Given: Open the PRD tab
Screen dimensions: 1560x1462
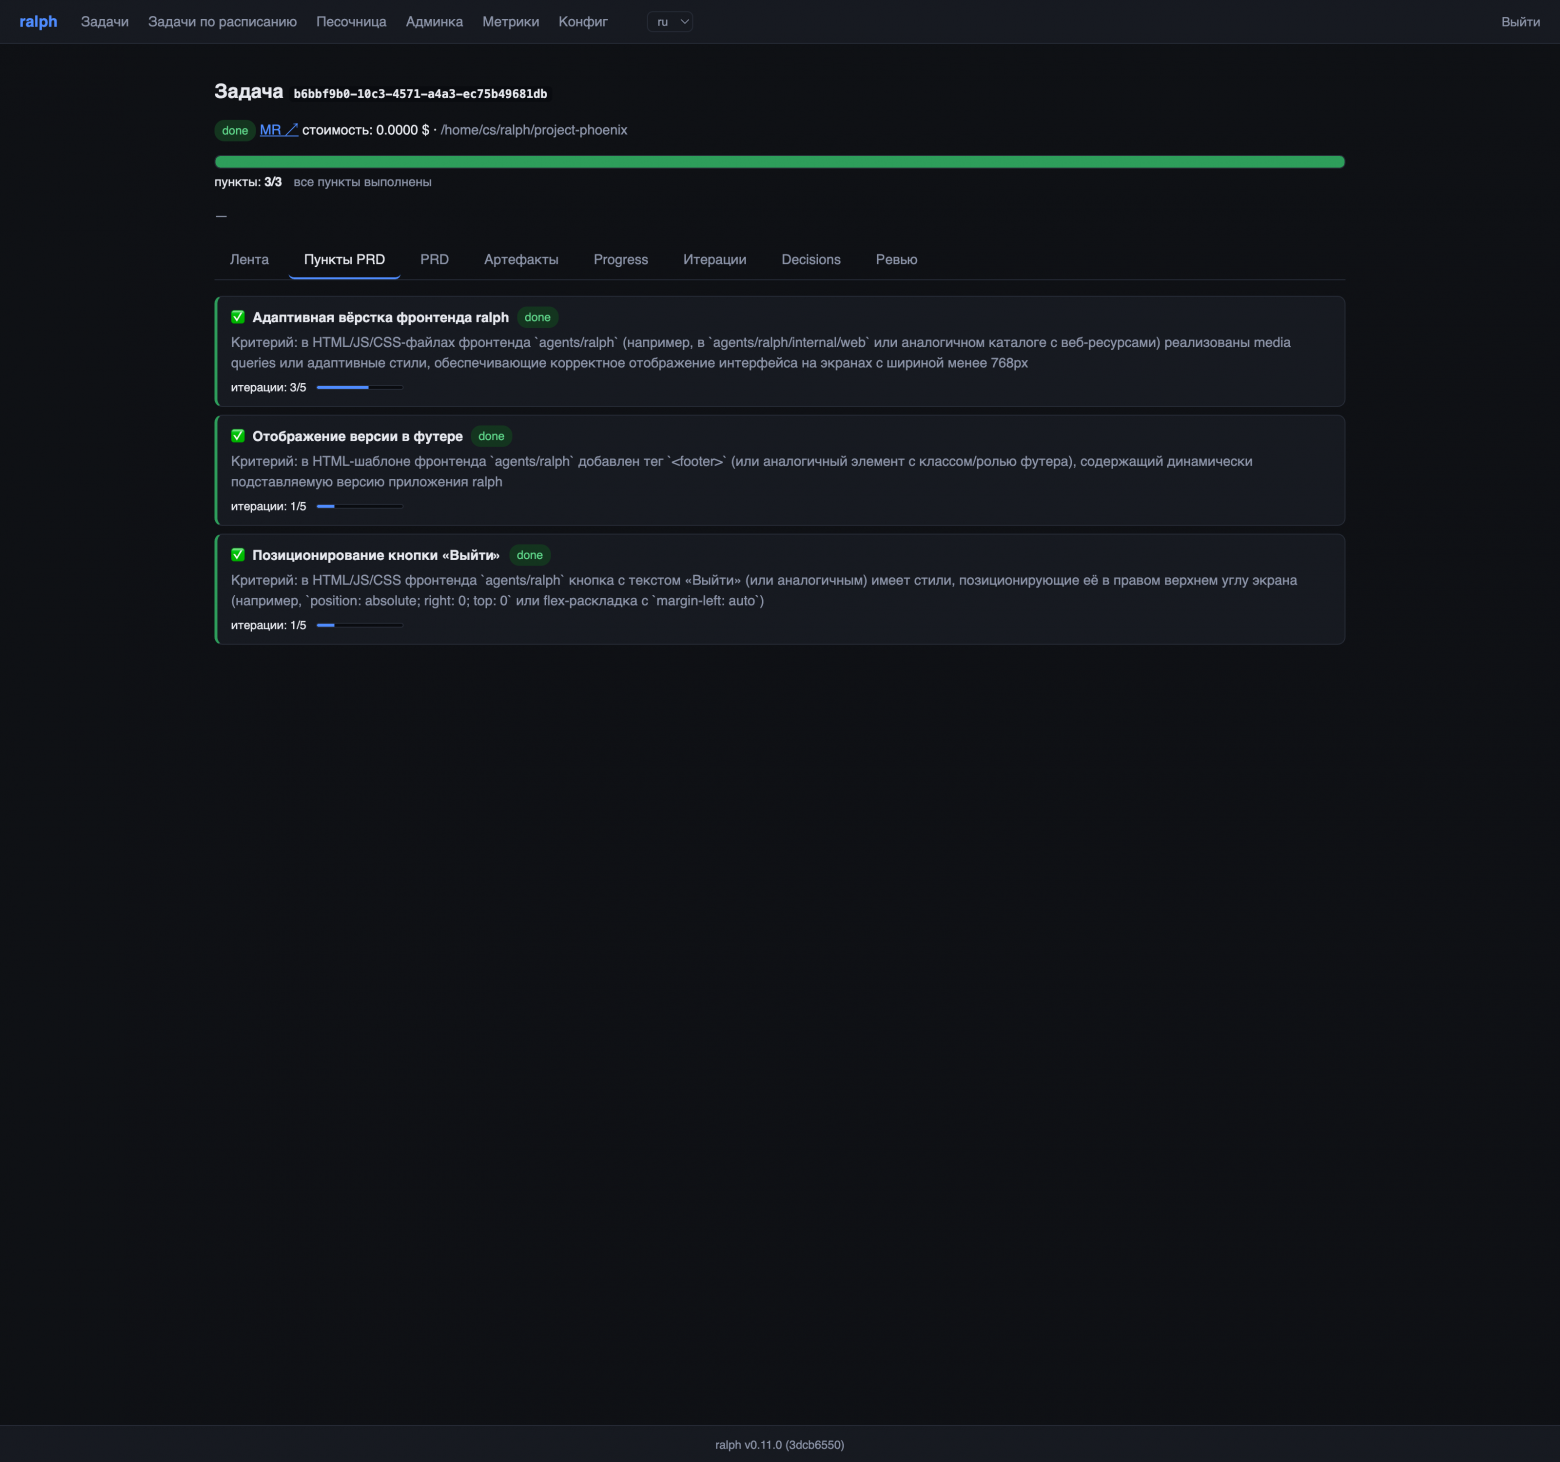Looking at the screenshot, I should (434, 260).
